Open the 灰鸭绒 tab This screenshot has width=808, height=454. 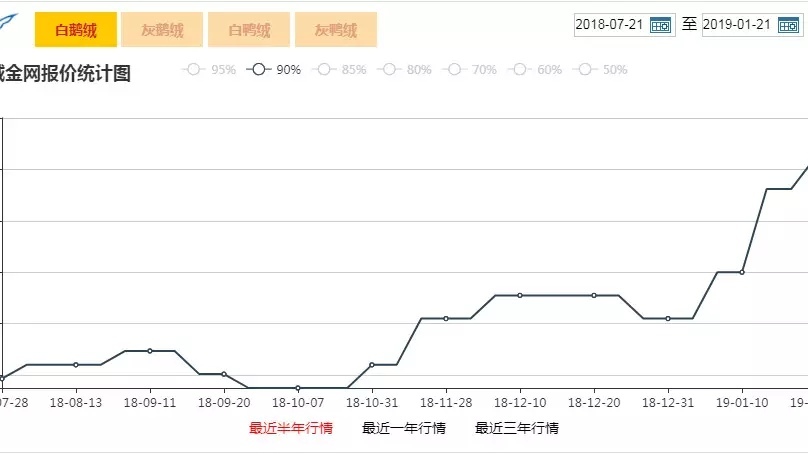336,30
